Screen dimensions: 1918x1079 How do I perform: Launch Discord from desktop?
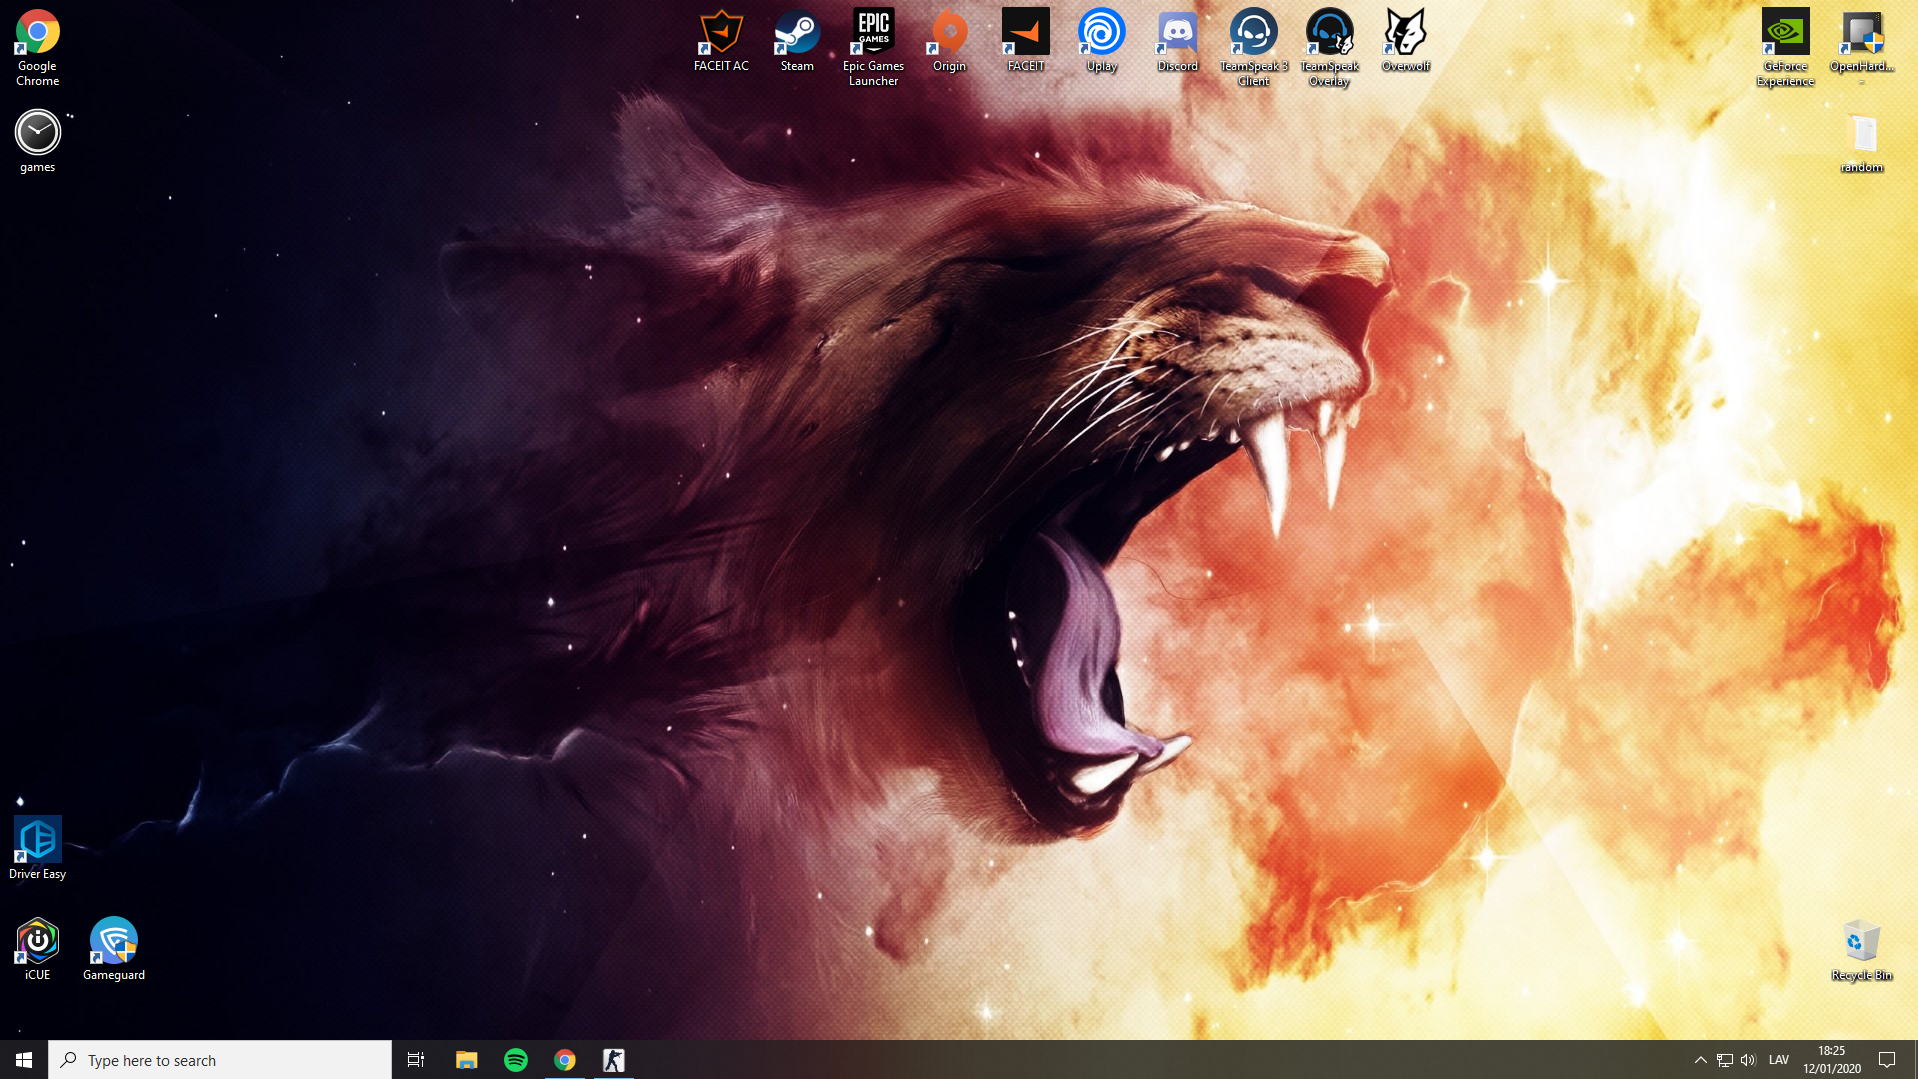tap(1177, 40)
